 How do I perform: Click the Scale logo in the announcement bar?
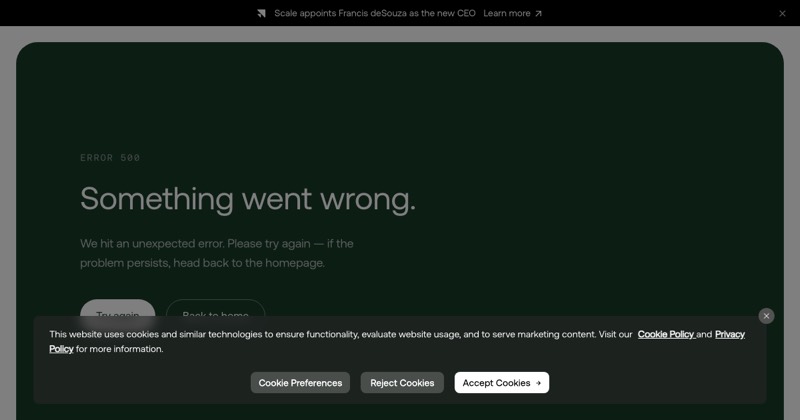[261, 13]
